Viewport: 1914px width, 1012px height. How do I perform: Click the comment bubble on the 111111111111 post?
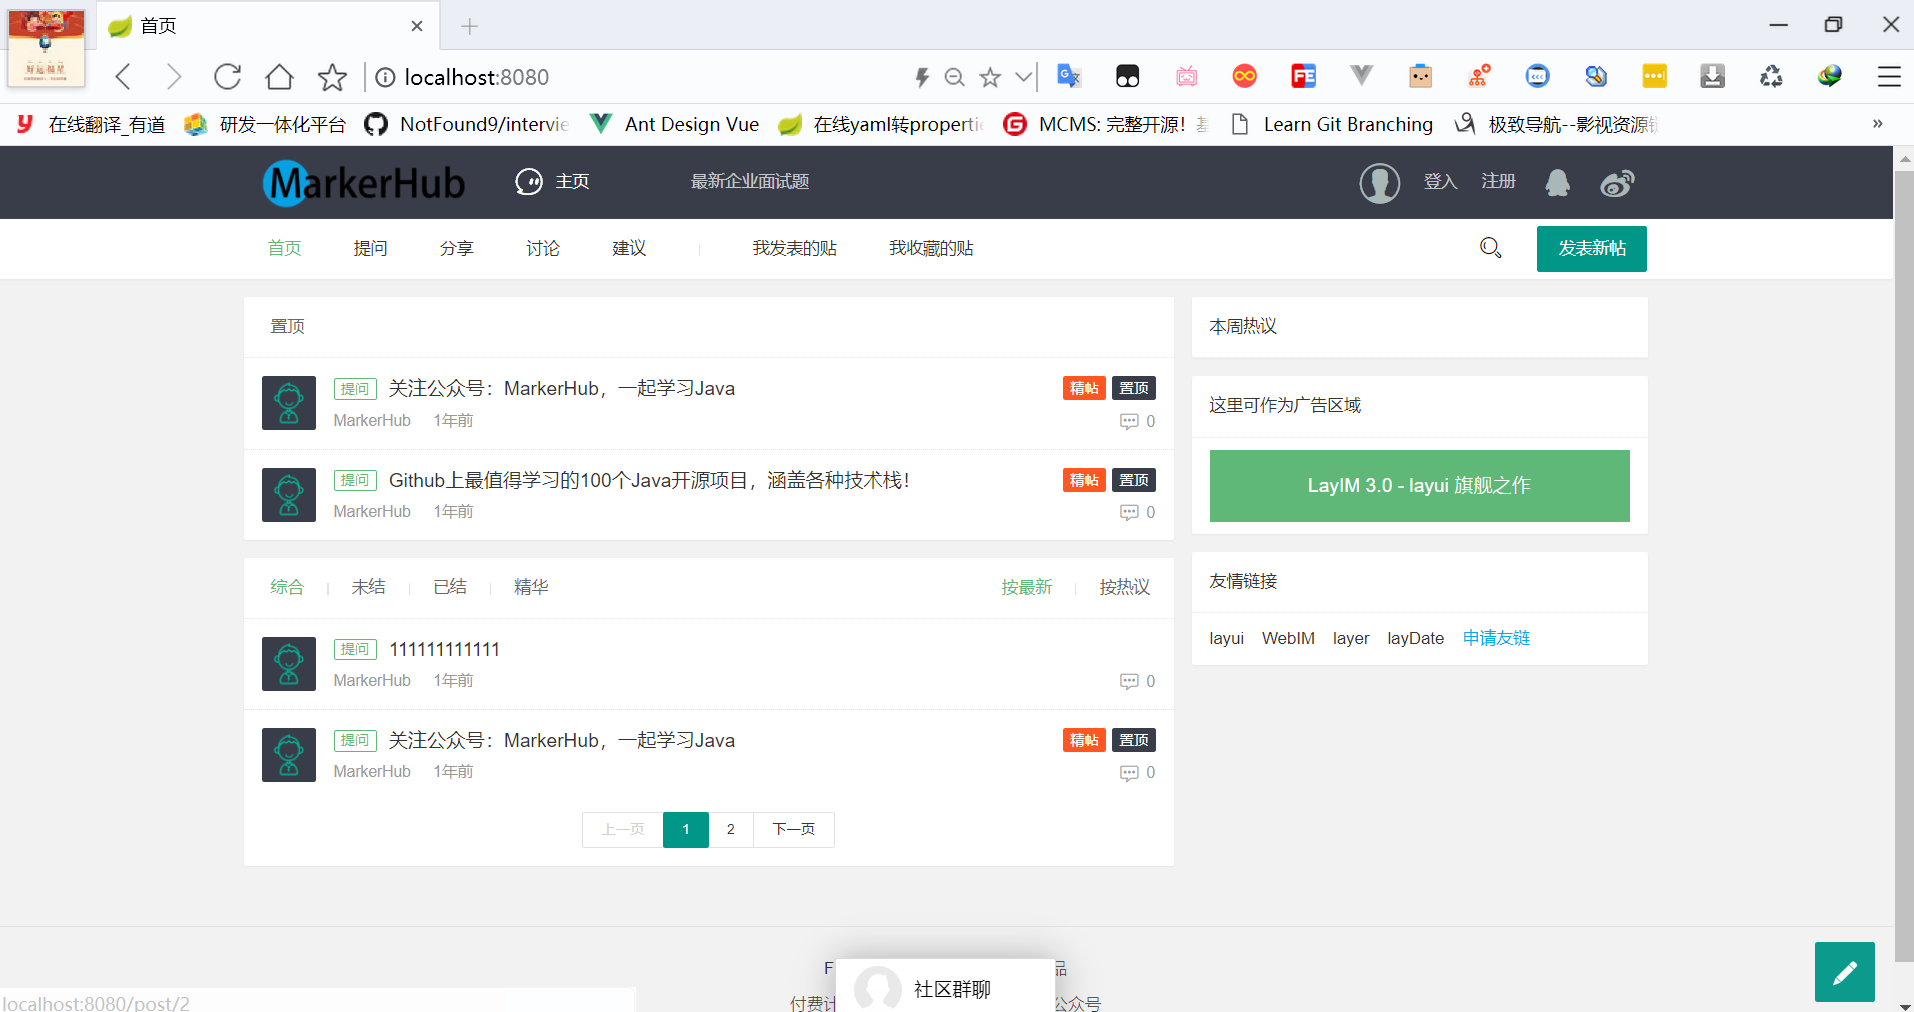pos(1131,681)
